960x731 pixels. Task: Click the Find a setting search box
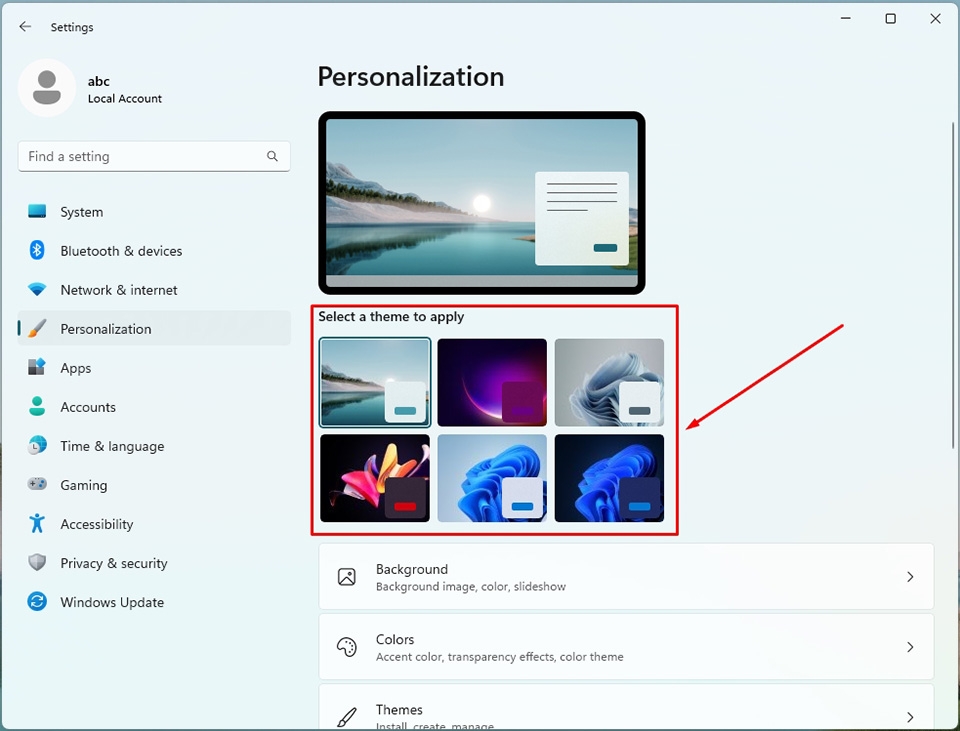pyautogui.click(x=154, y=156)
